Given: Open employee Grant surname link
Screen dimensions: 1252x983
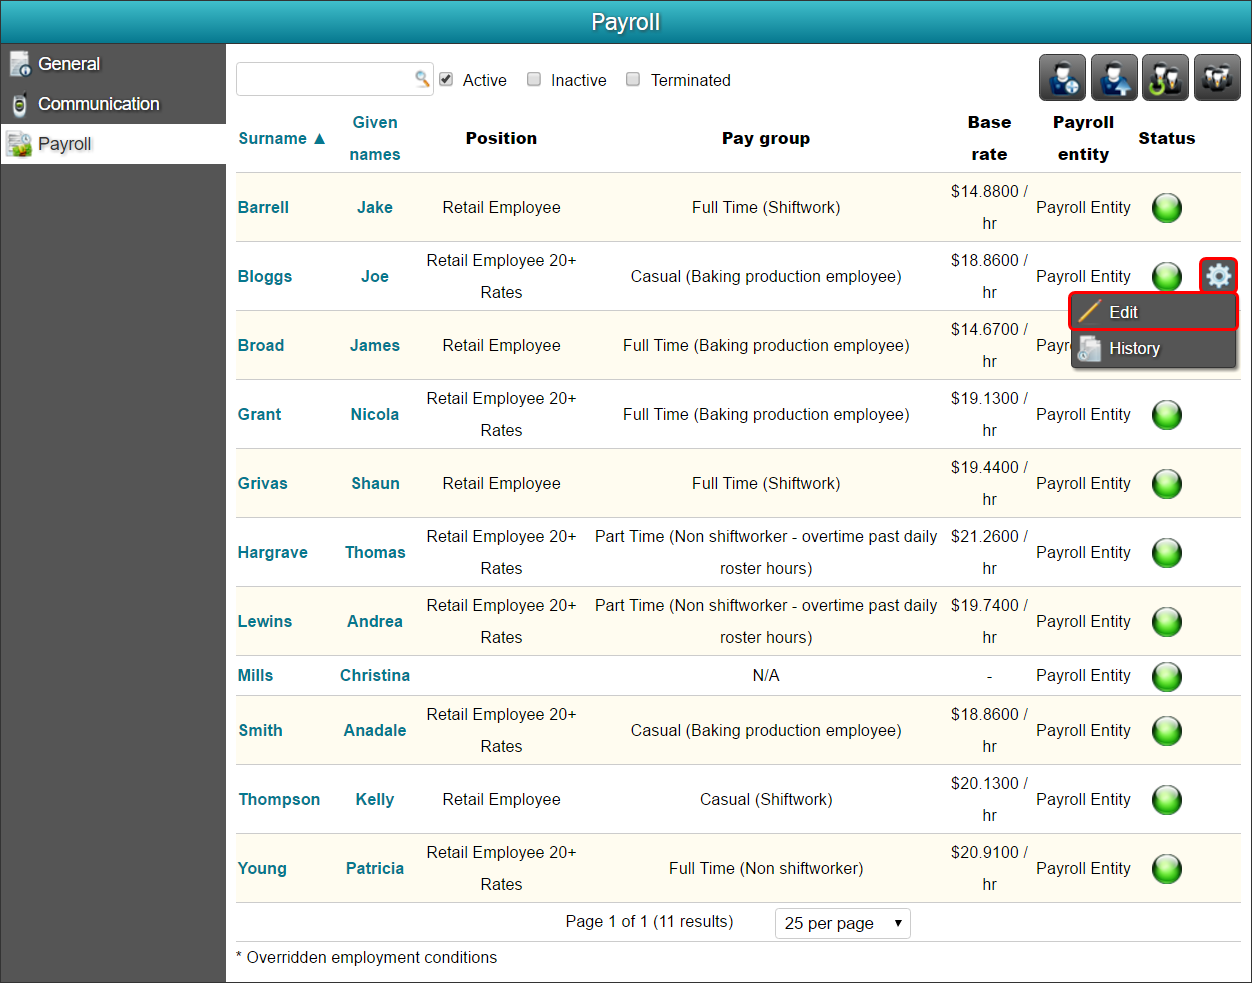Looking at the screenshot, I should click(x=259, y=414).
